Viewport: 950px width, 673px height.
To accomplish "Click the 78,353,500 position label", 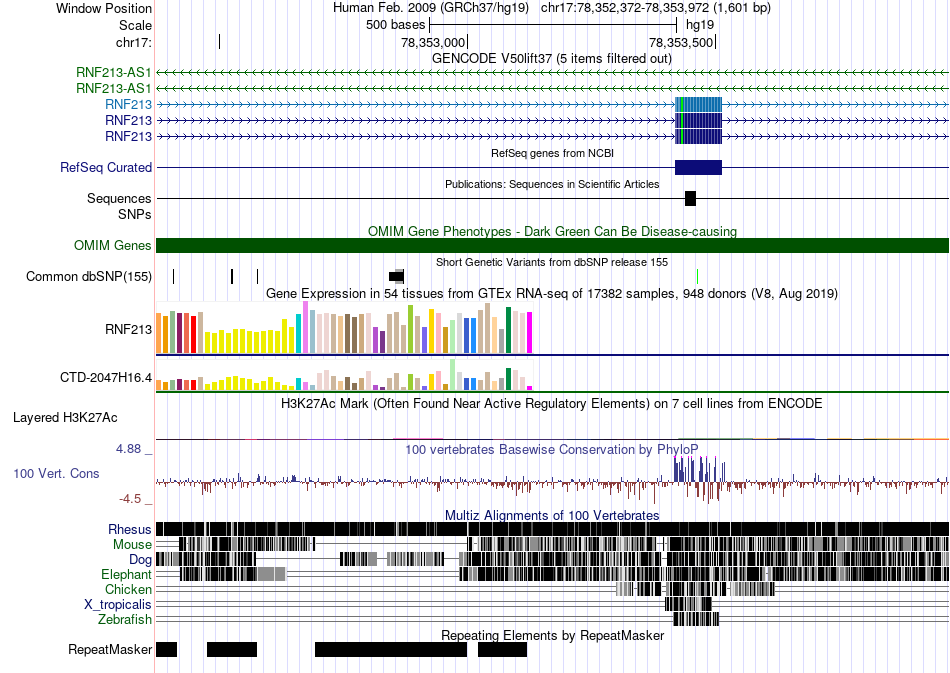I will pyautogui.click(x=680, y=42).
